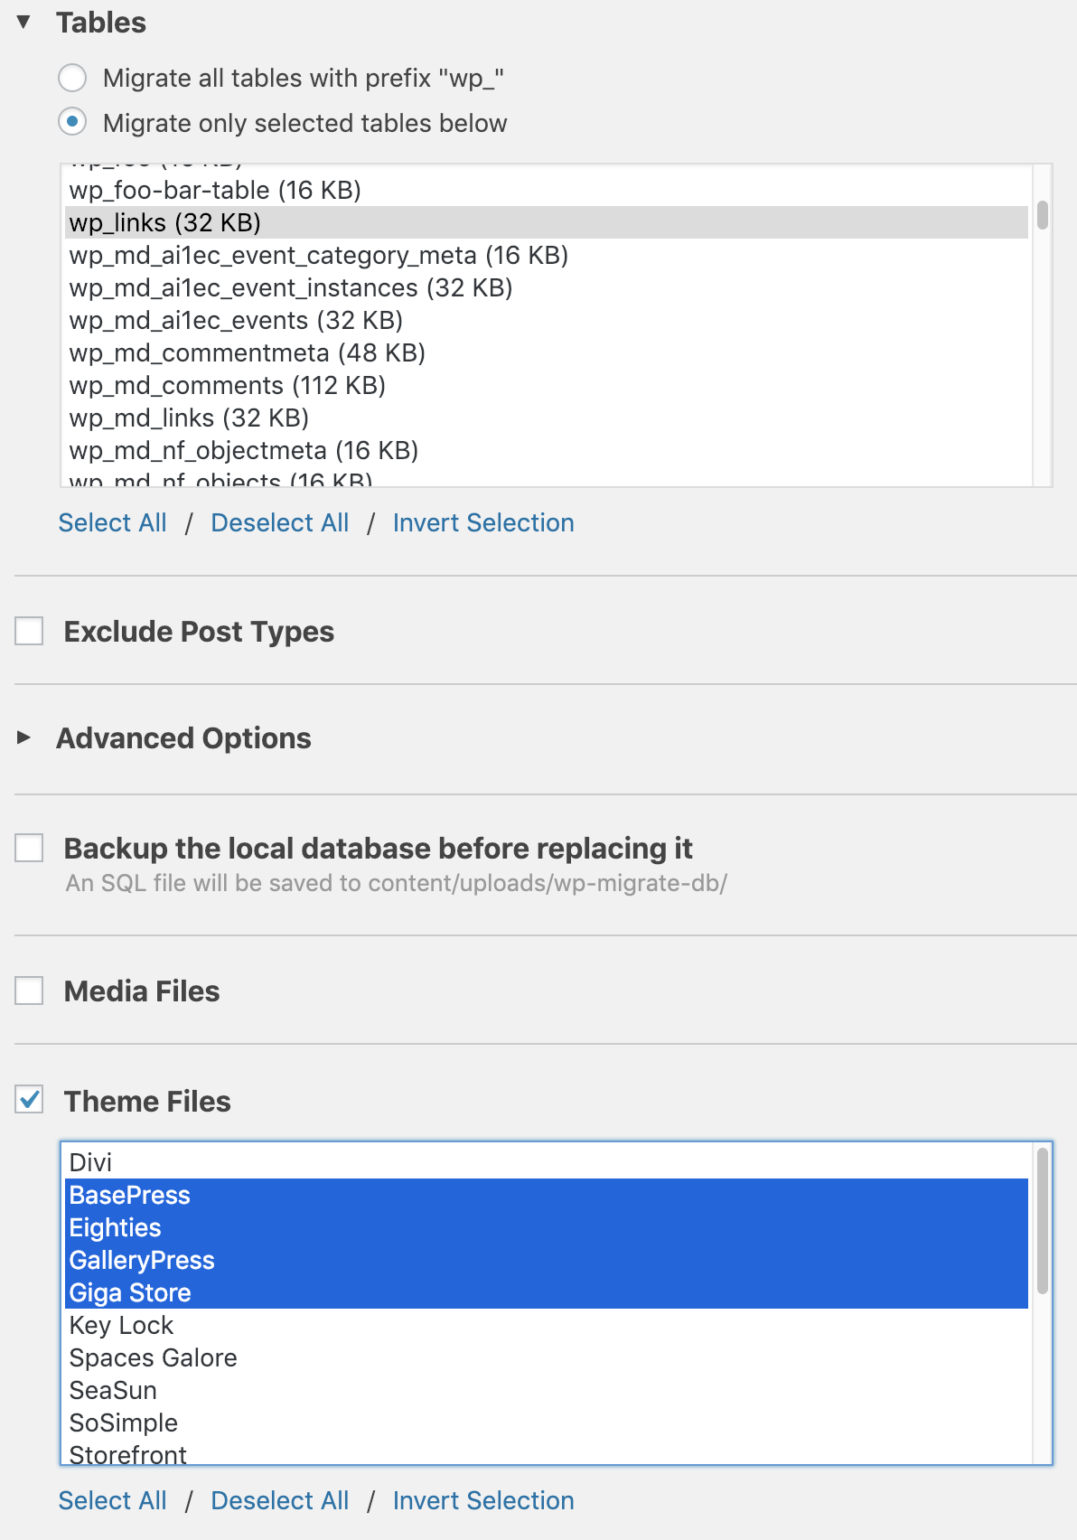Click Select All under the tables list
This screenshot has height=1540, width=1077.
[x=112, y=523]
